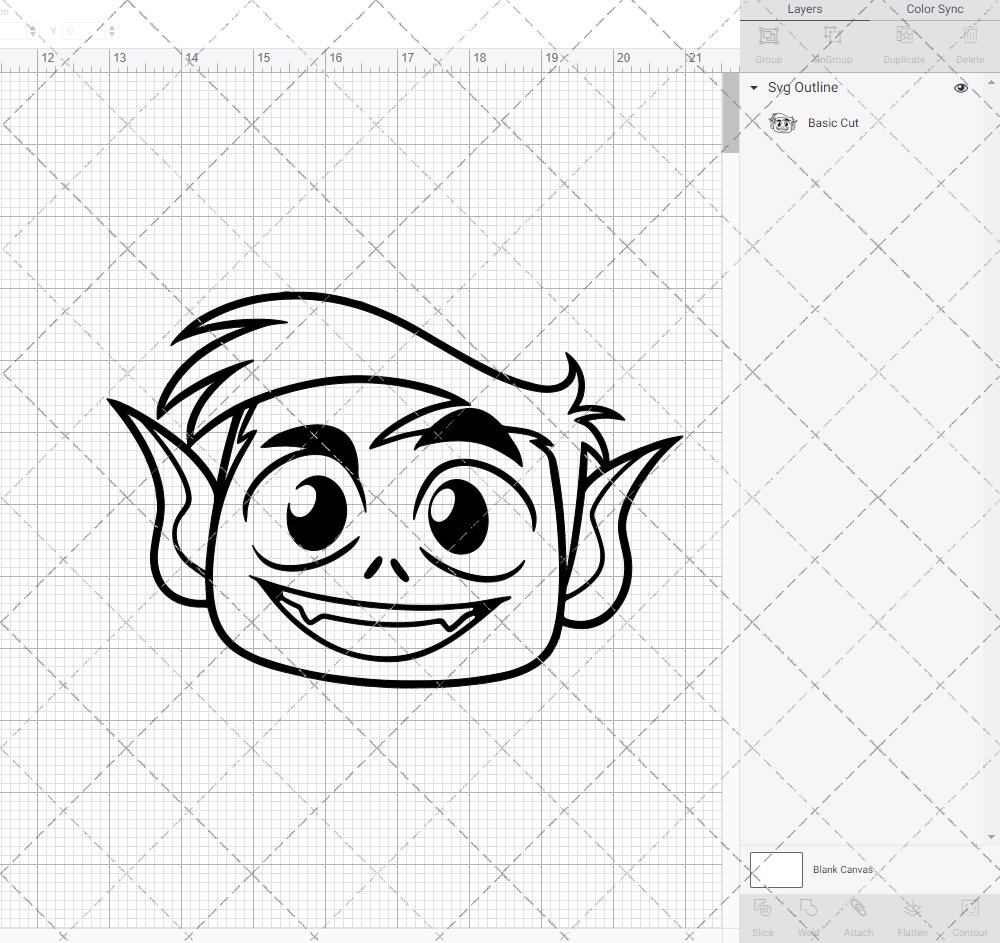Viewport: 1000px width, 943px height.
Task: Hide the Svg Outline layer with the eye toggle
Action: [x=961, y=88]
